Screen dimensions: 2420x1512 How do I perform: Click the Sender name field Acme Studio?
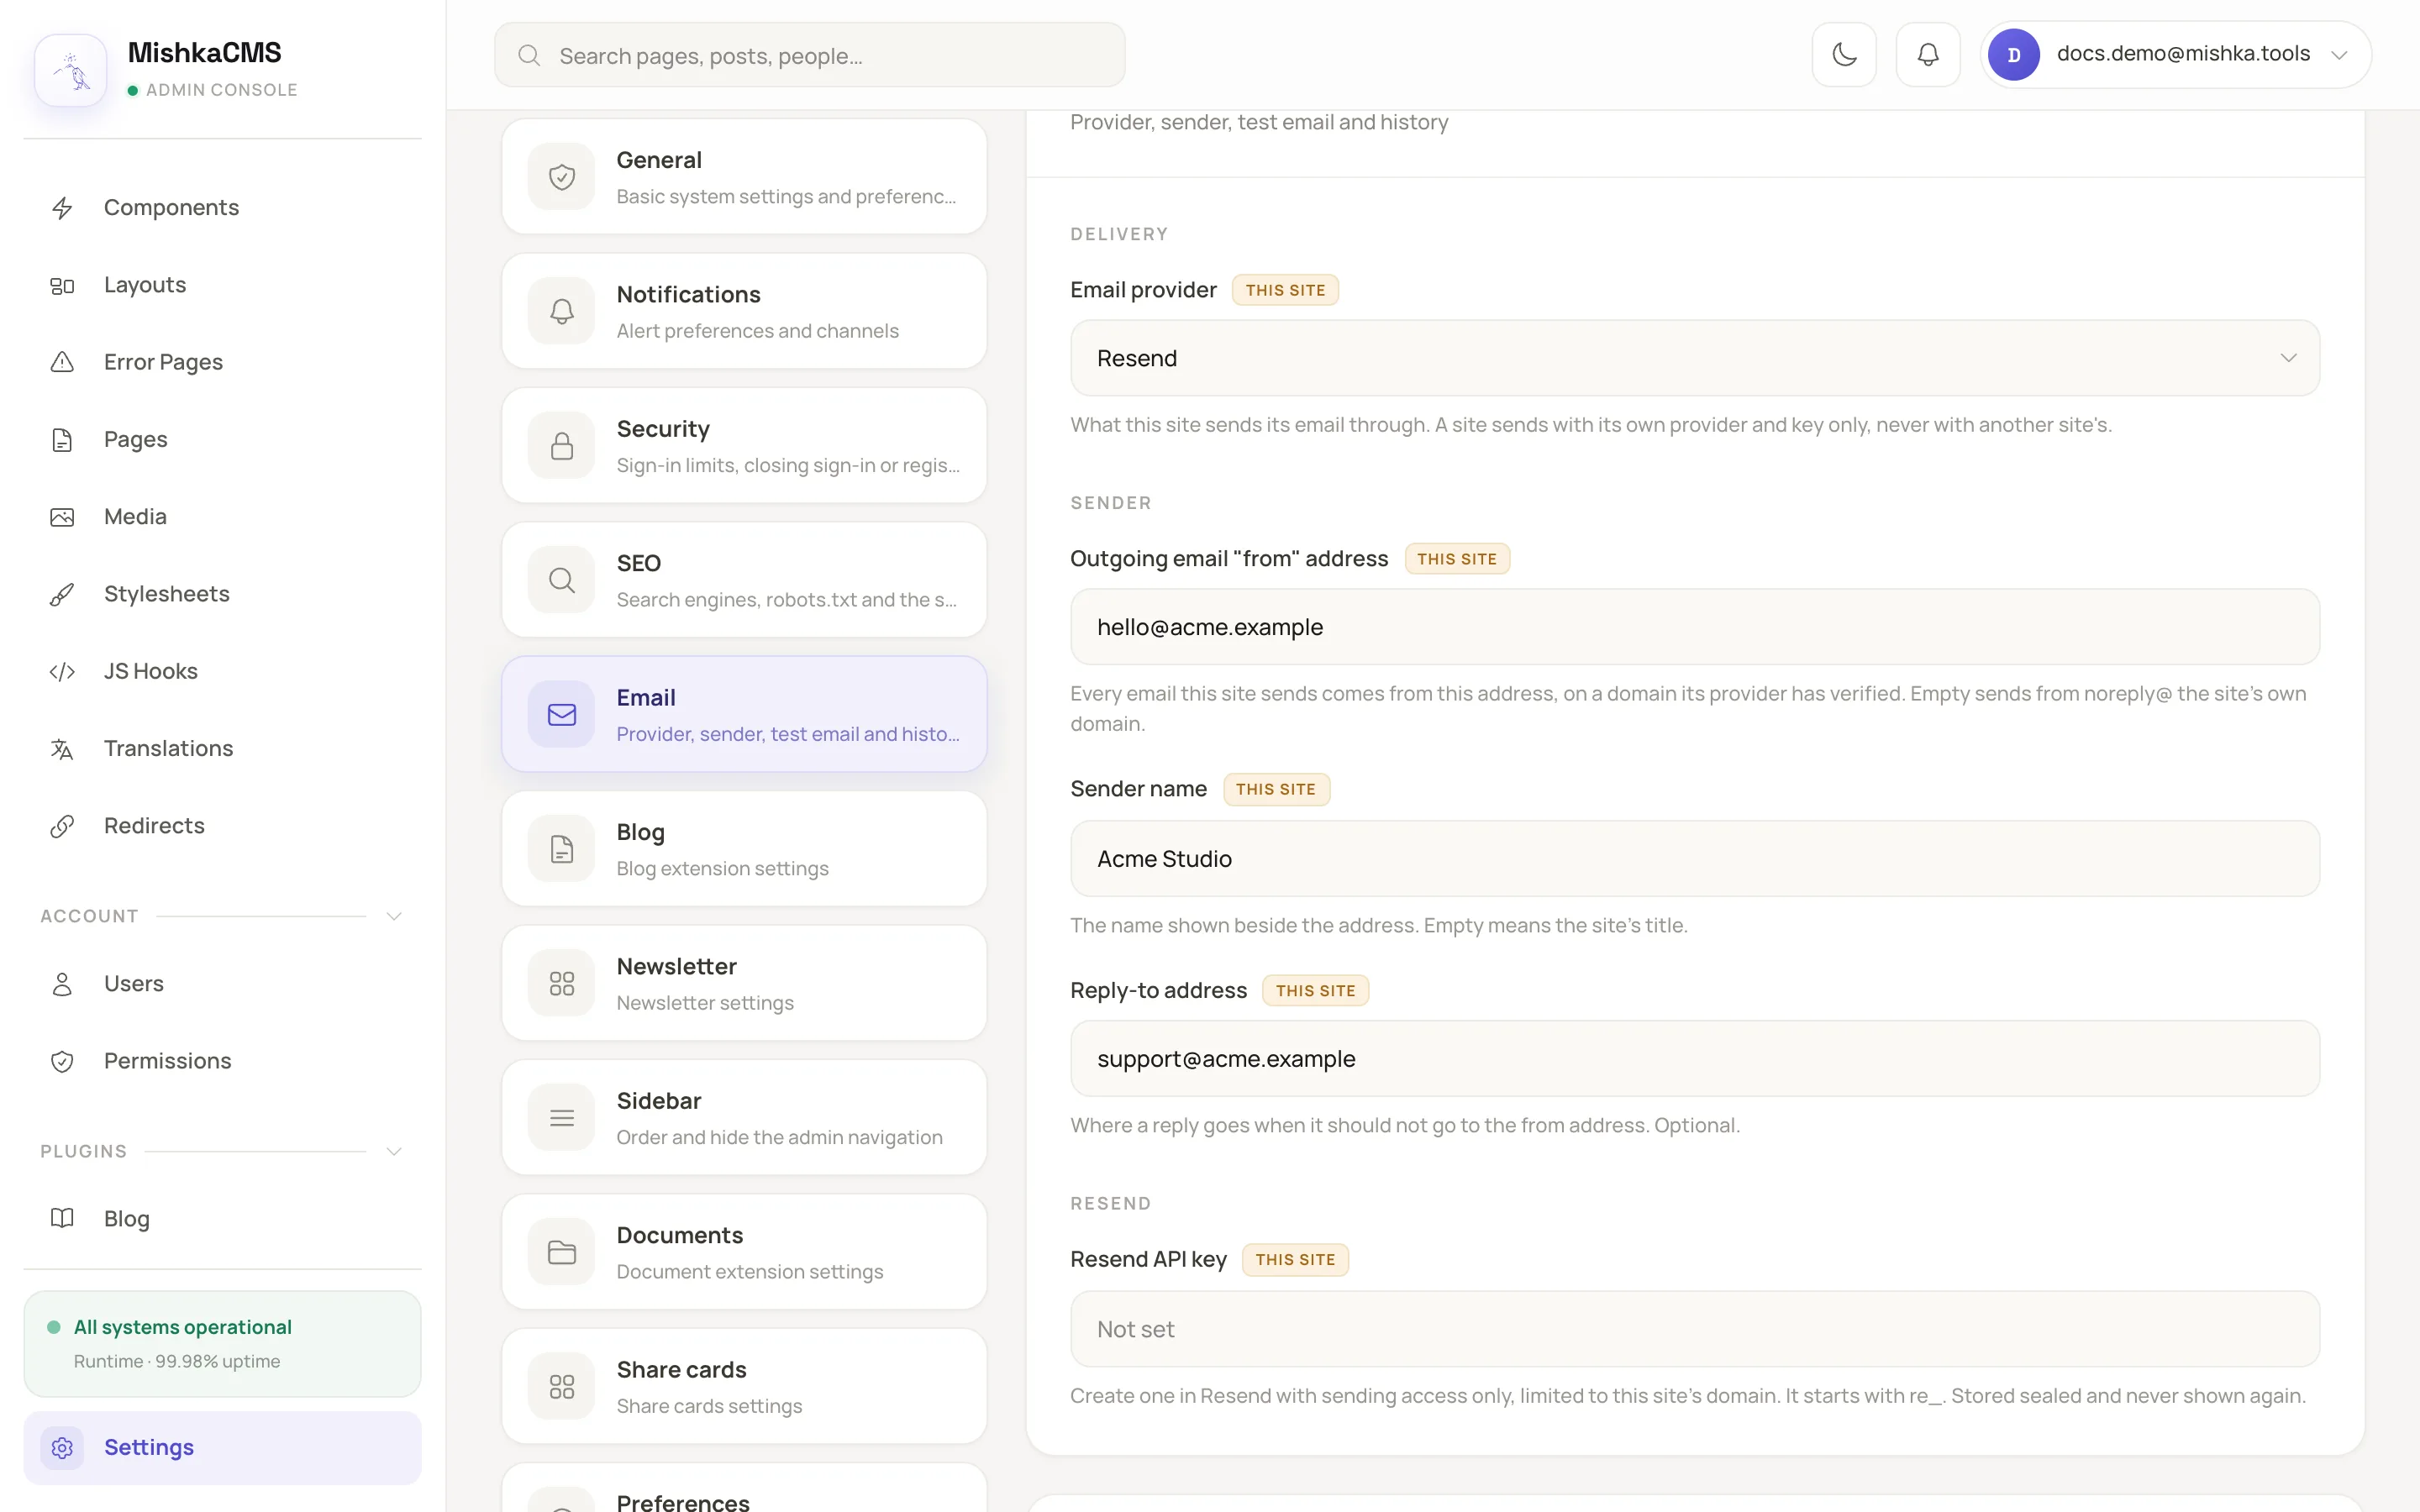coord(1694,859)
